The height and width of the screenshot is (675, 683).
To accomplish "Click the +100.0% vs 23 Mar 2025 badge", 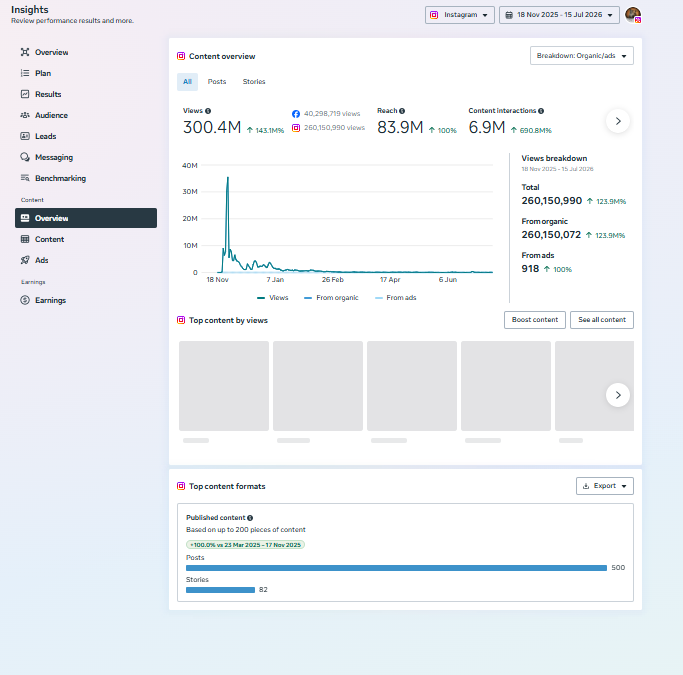I will [x=245, y=545].
